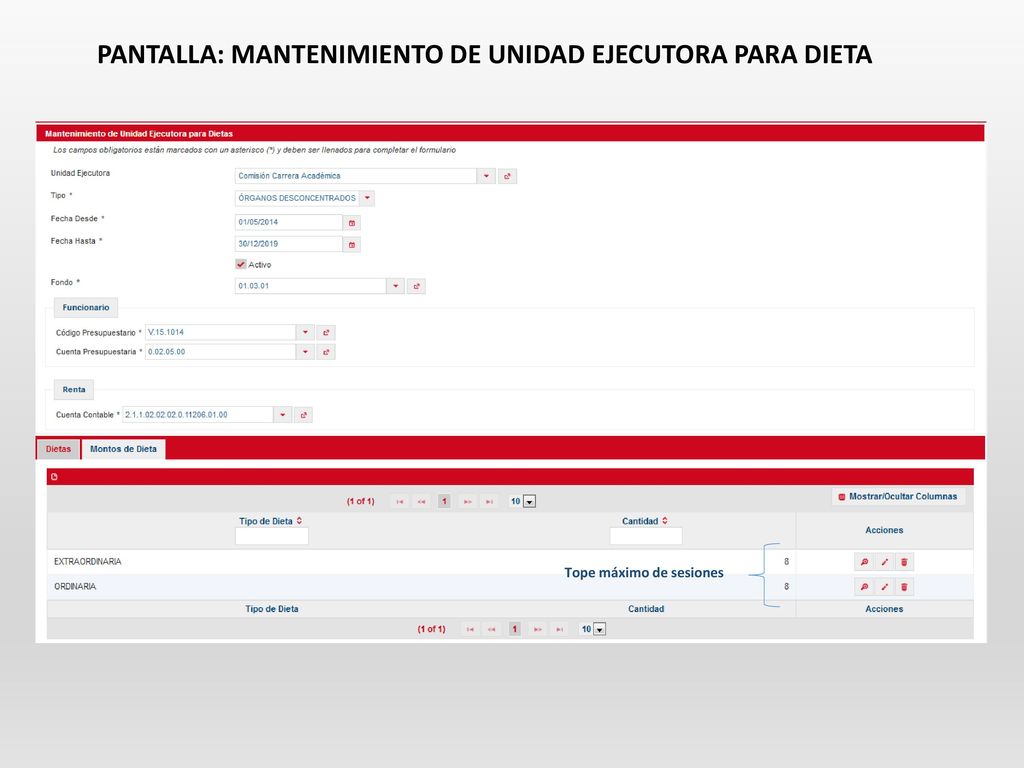This screenshot has width=1024, height=768.
Task: Open external link icon beside Fondo field
Action: [x=416, y=286]
